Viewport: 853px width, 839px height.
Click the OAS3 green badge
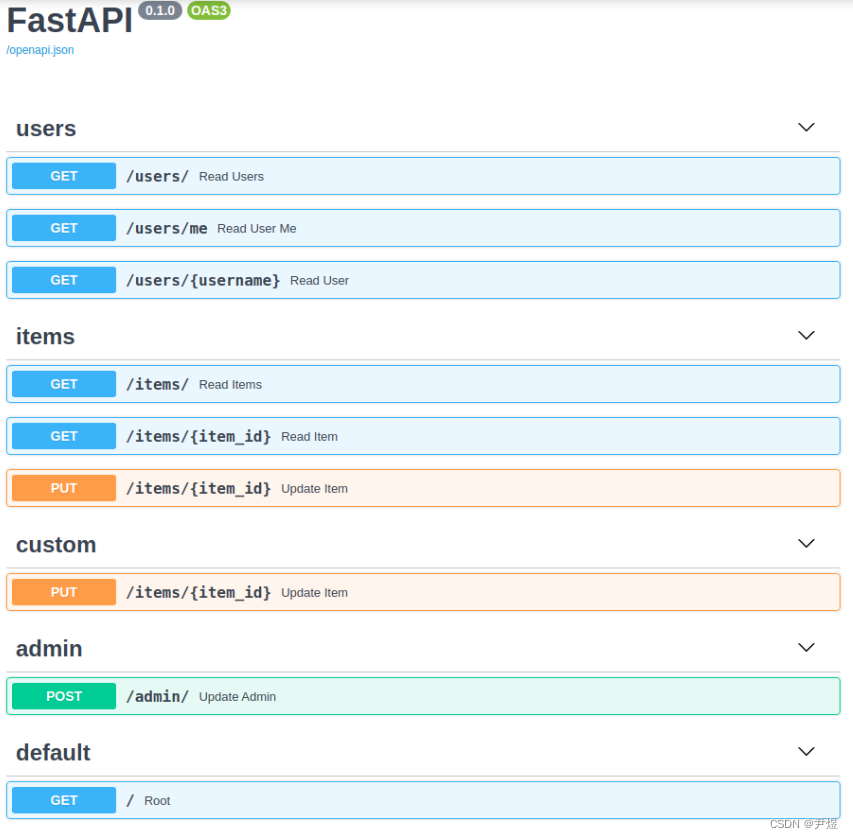click(x=209, y=10)
